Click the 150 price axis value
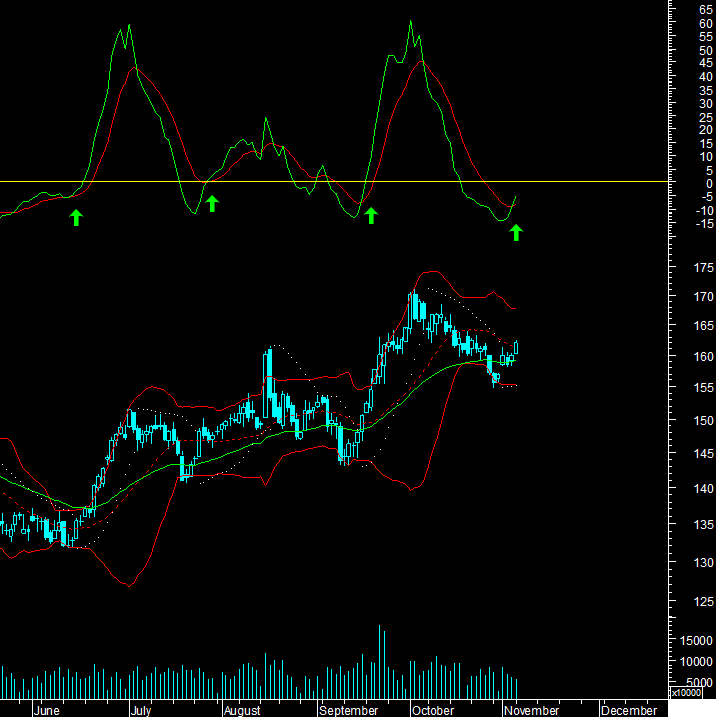The height and width of the screenshot is (717, 716). [x=704, y=420]
